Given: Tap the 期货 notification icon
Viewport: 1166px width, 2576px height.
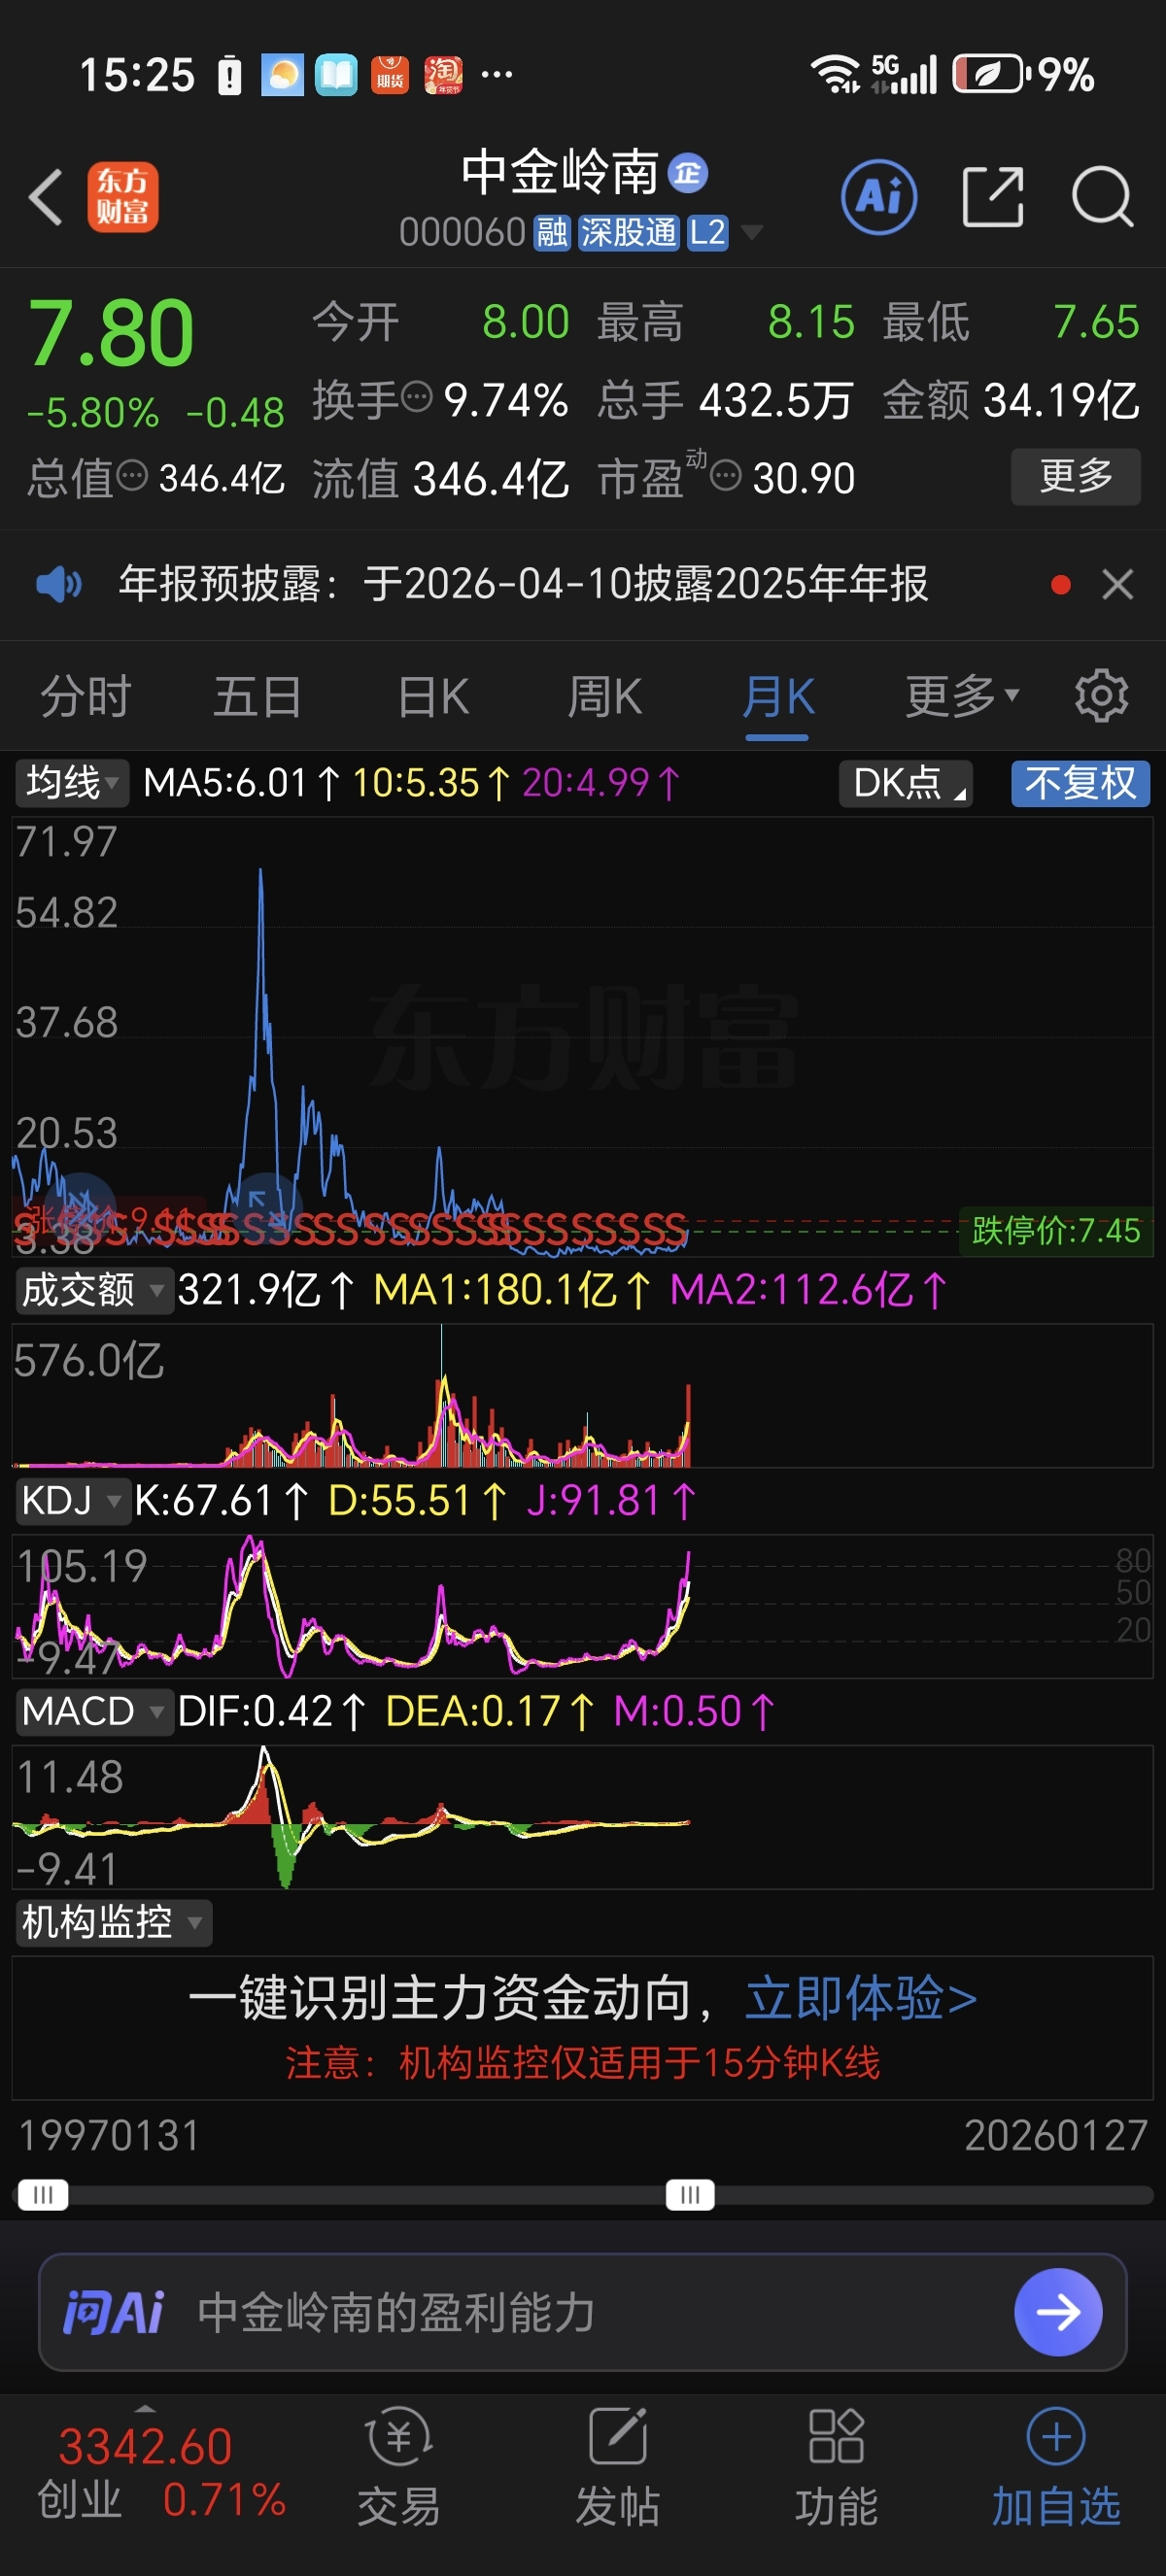Looking at the screenshot, I should tap(390, 75).
